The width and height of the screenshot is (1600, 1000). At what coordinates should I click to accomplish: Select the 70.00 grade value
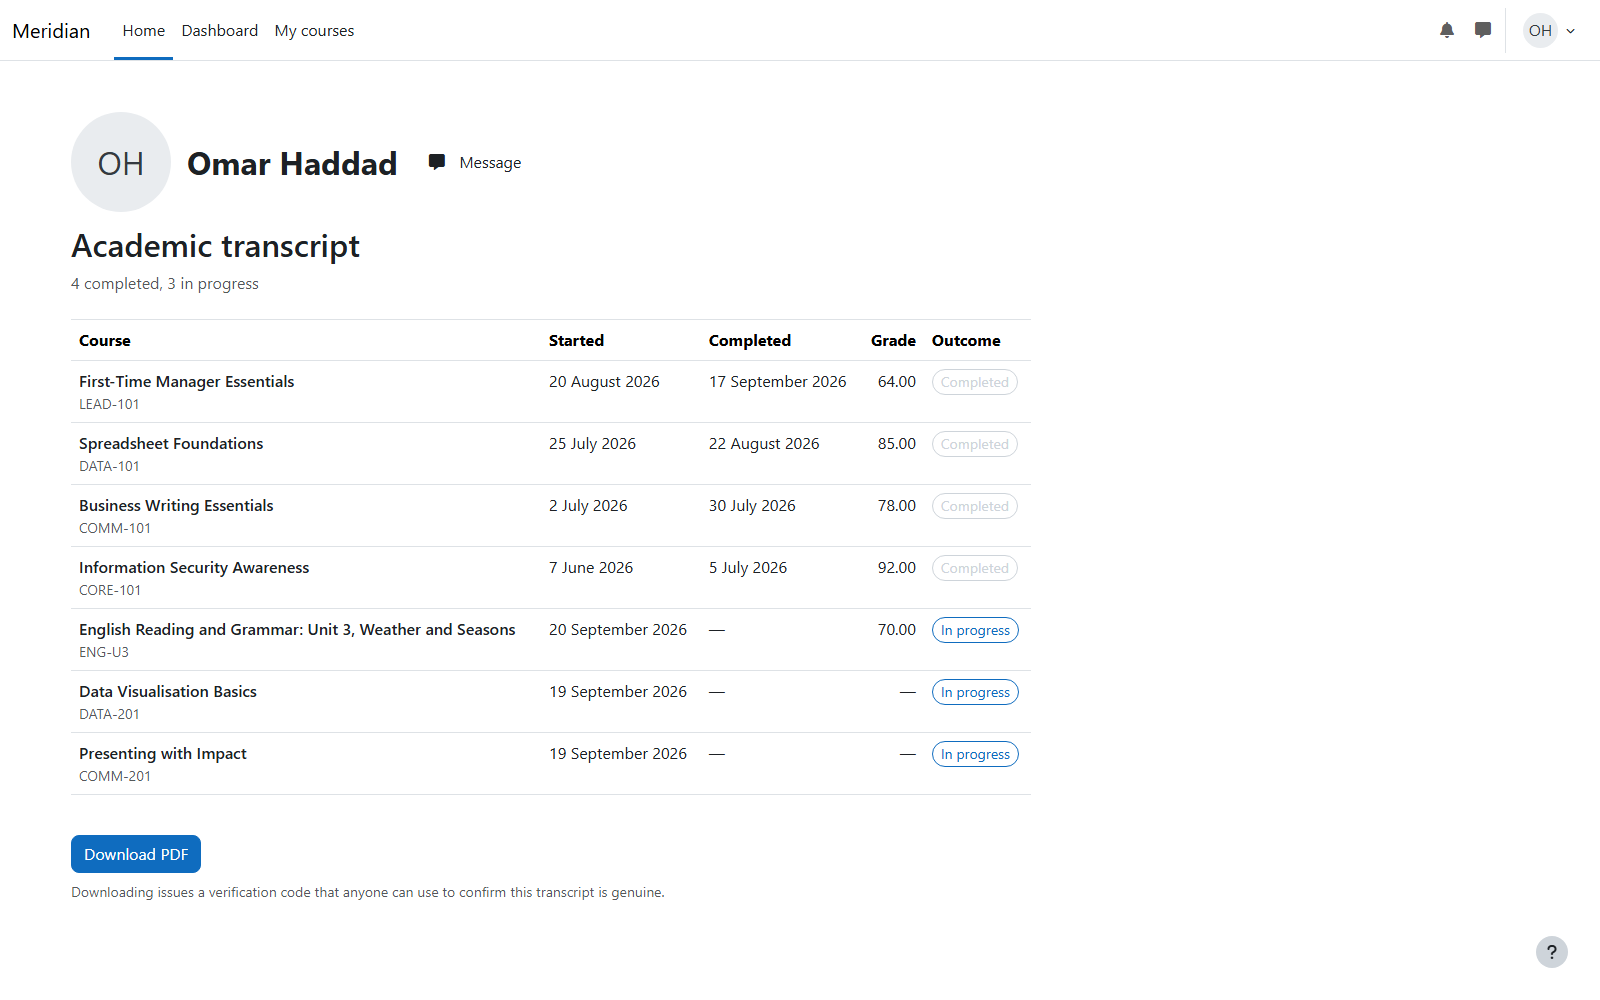(x=897, y=630)
